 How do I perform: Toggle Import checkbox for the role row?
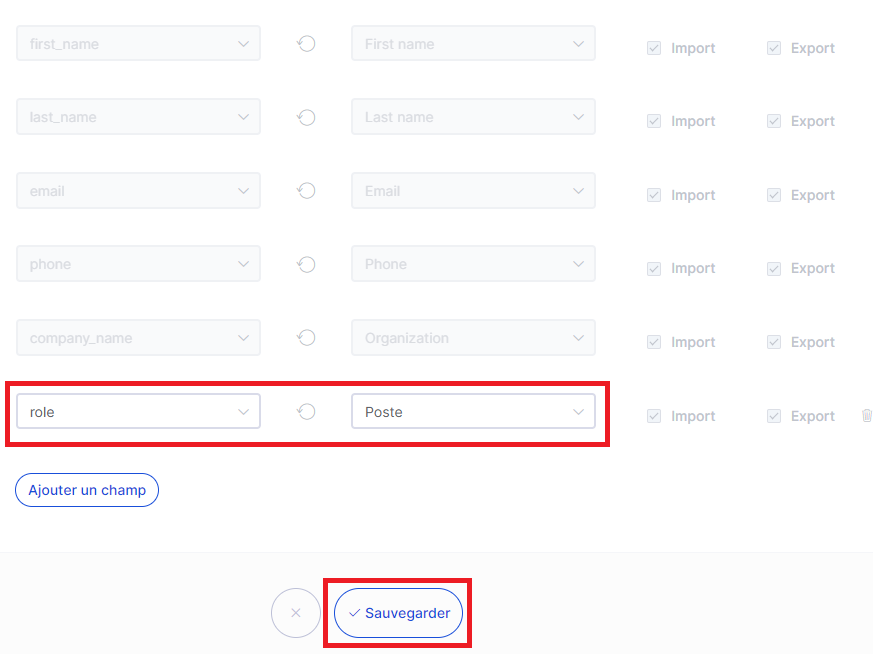(654, 416)
